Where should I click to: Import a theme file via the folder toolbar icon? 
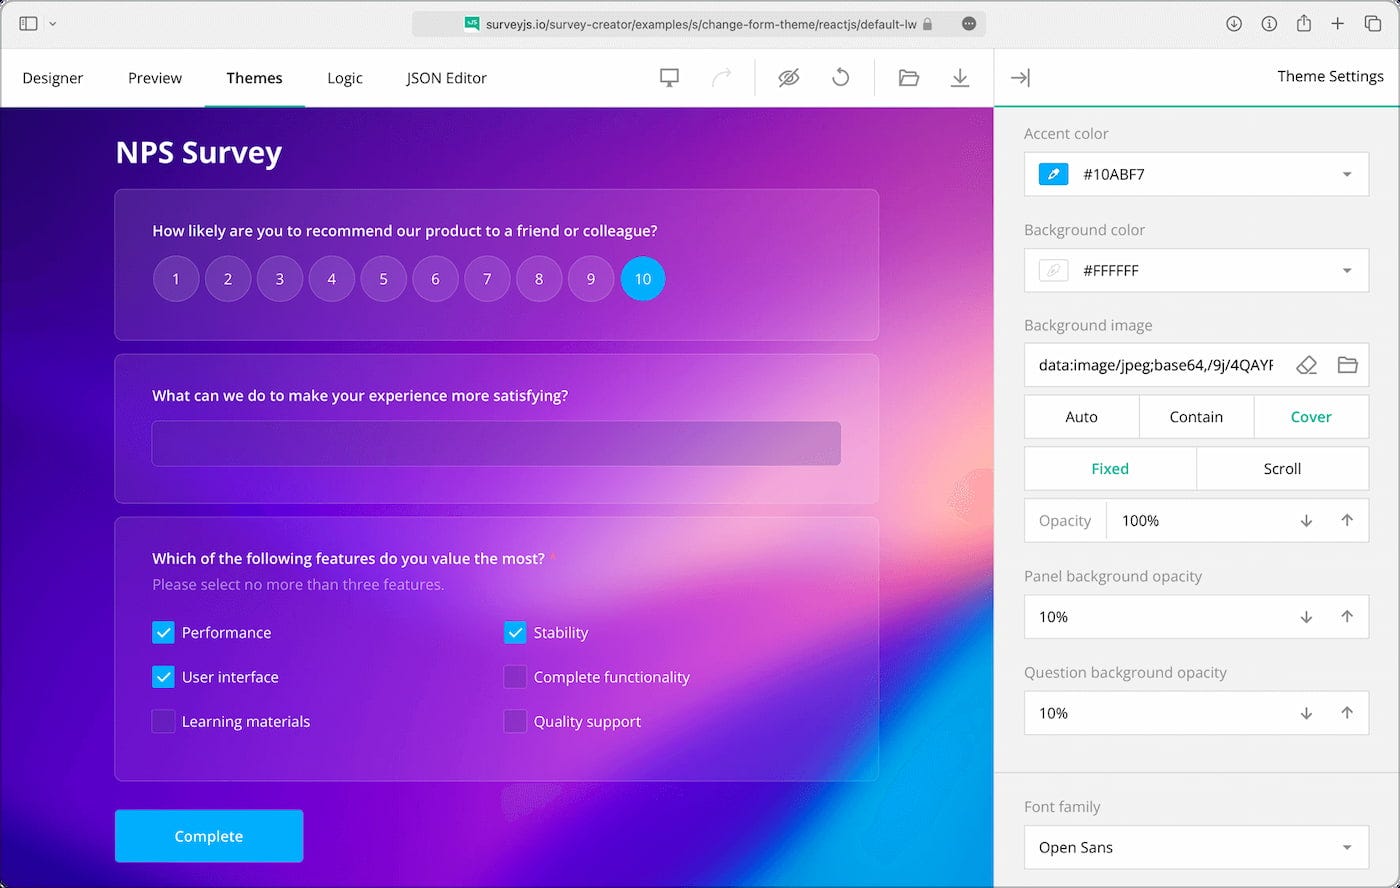tap(909, 77)
